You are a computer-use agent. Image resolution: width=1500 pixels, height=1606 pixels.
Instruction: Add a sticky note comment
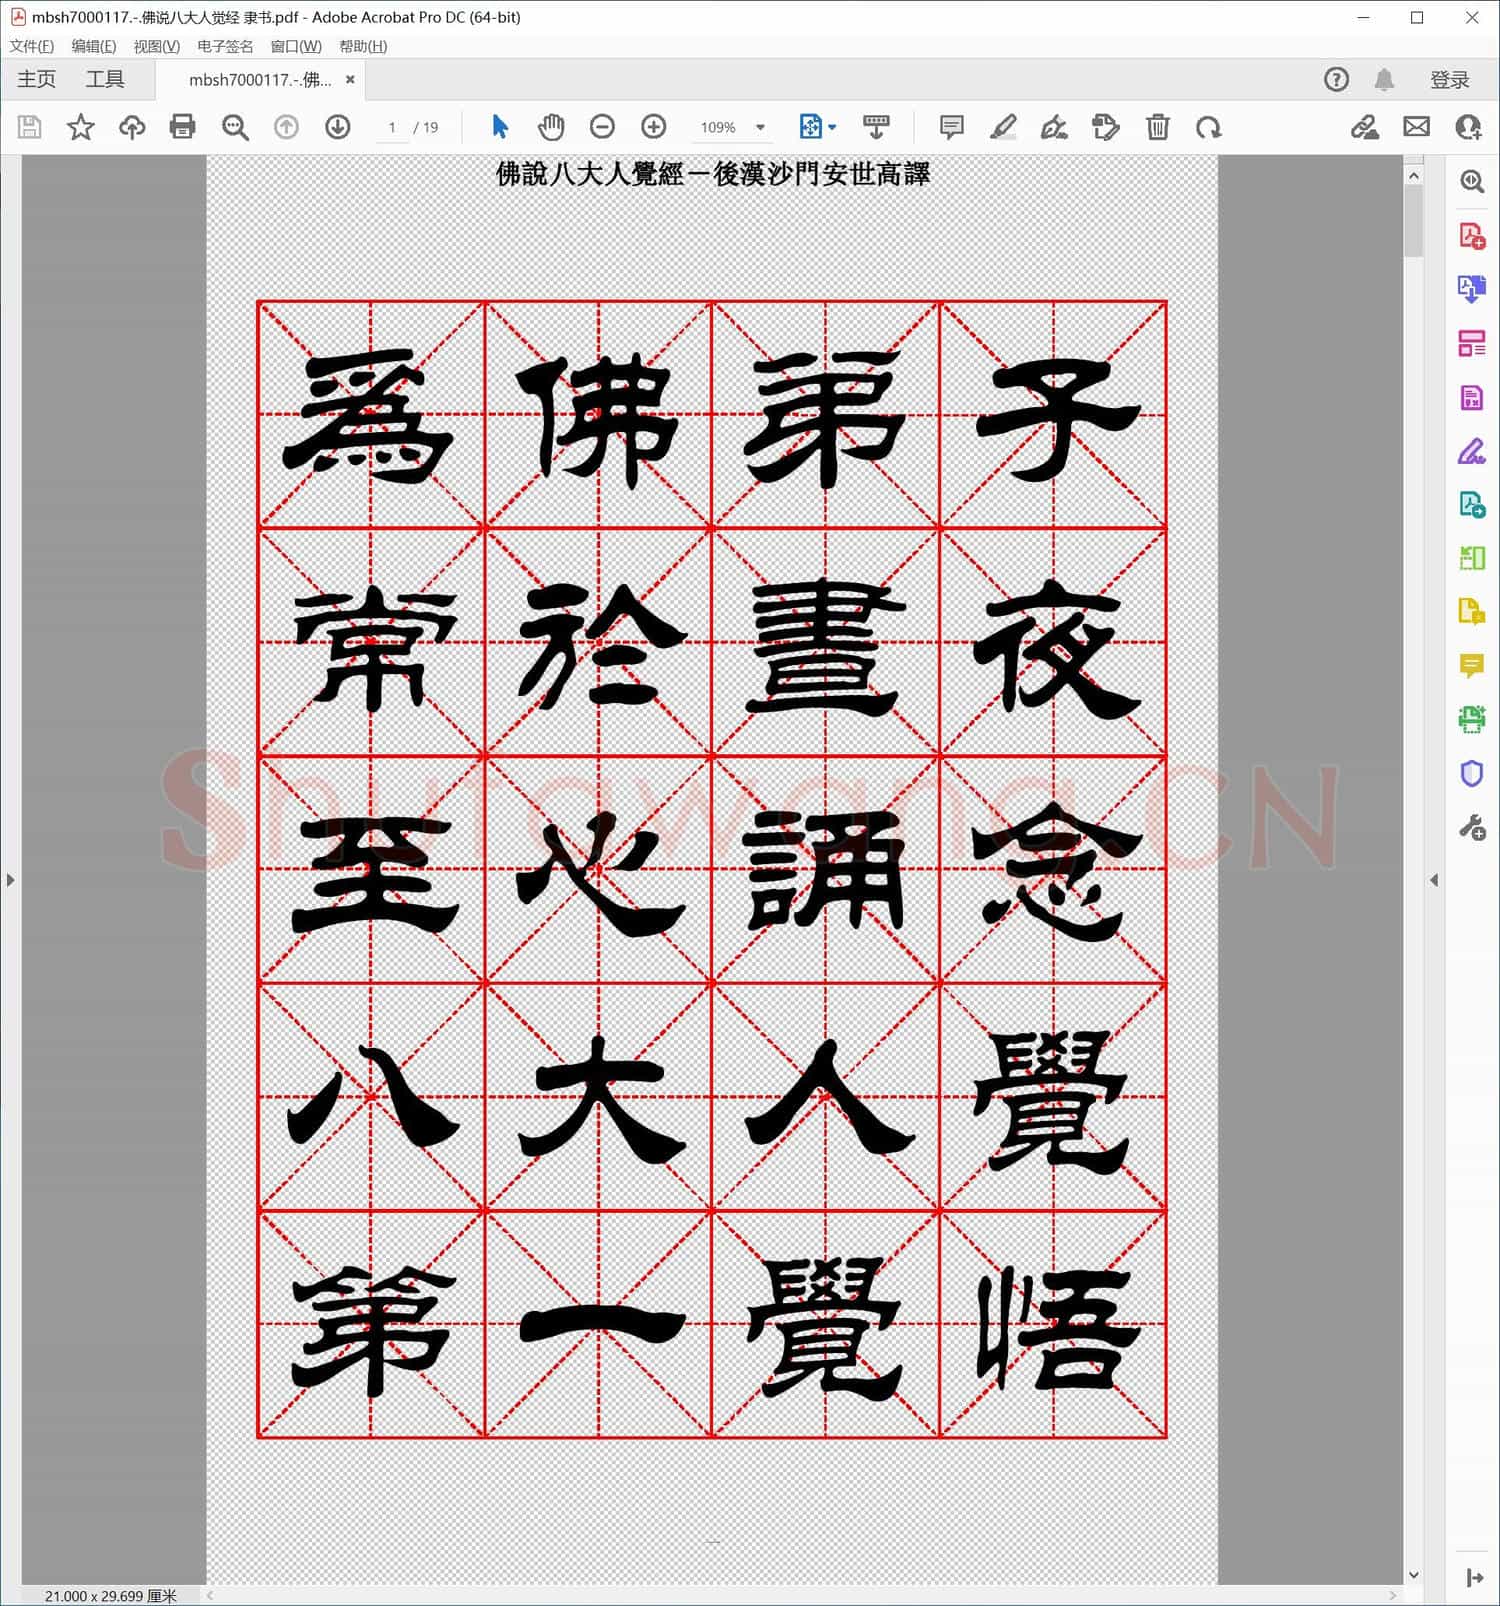(x=951, y=127)
